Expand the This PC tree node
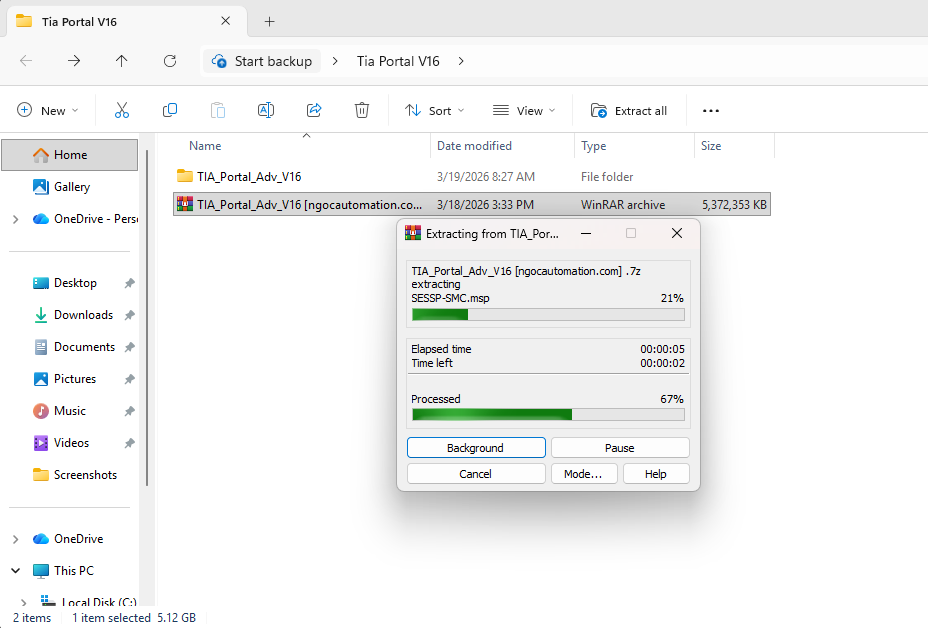 click(16, 570)
